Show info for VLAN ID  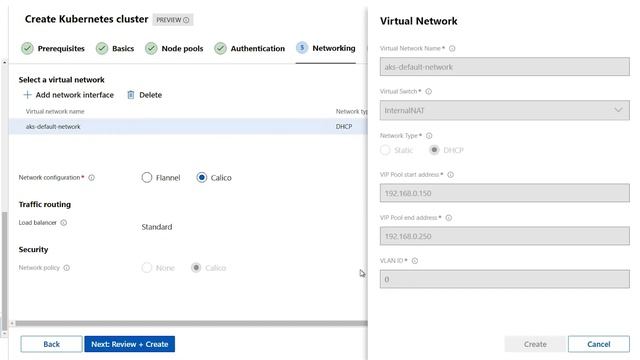coord(415,260)
